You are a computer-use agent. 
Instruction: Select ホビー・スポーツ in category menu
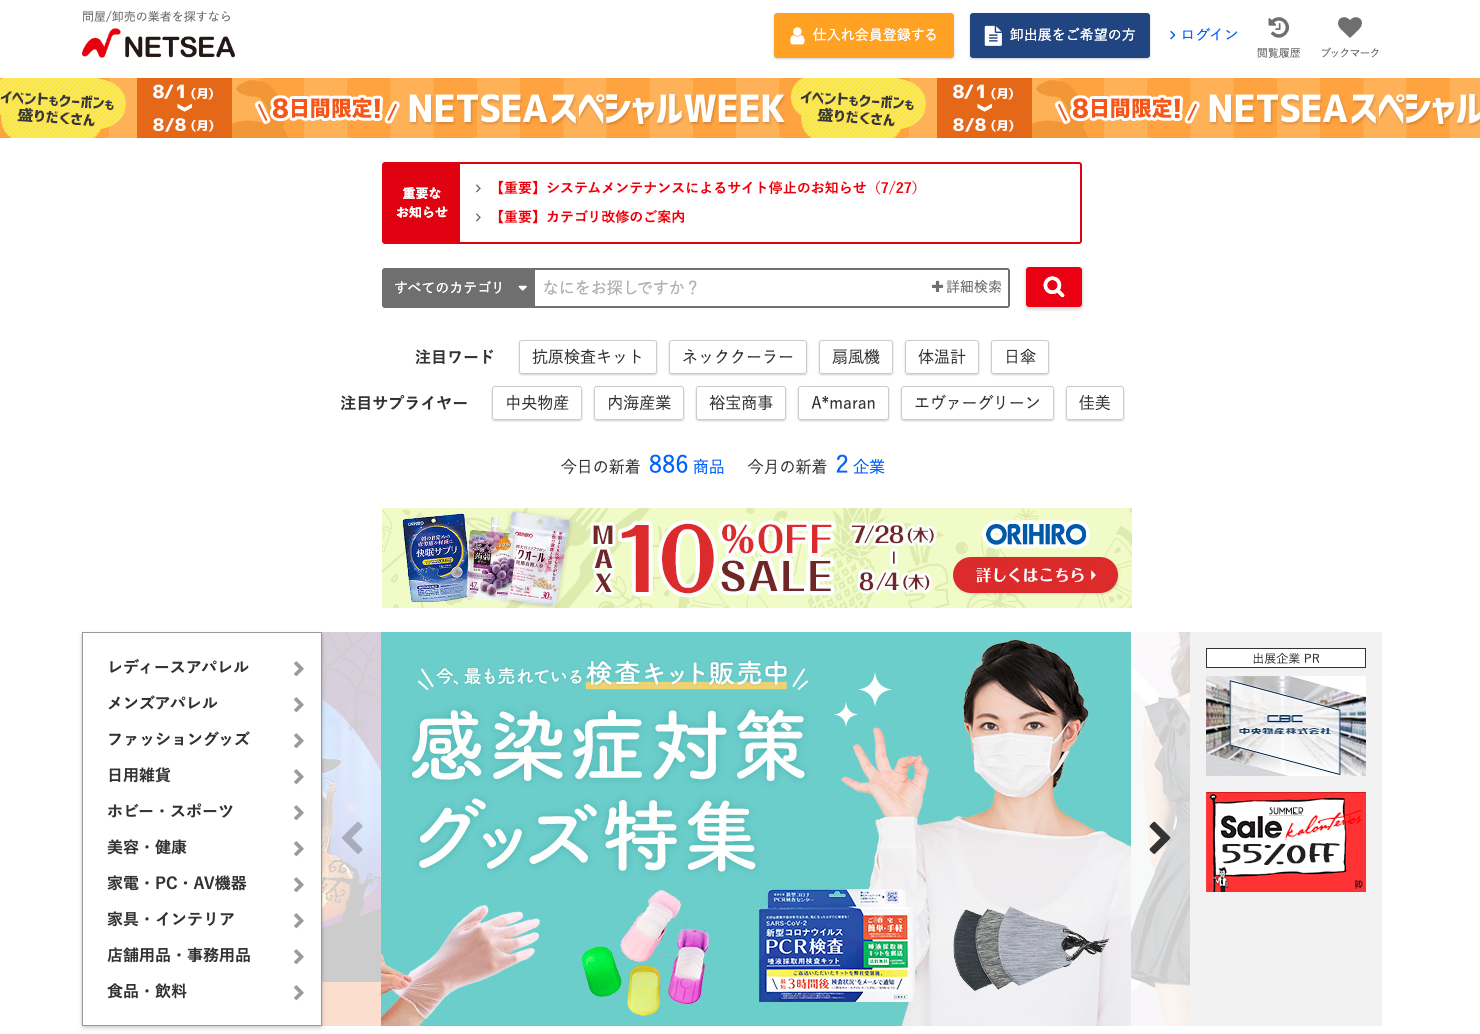(170, 811)
